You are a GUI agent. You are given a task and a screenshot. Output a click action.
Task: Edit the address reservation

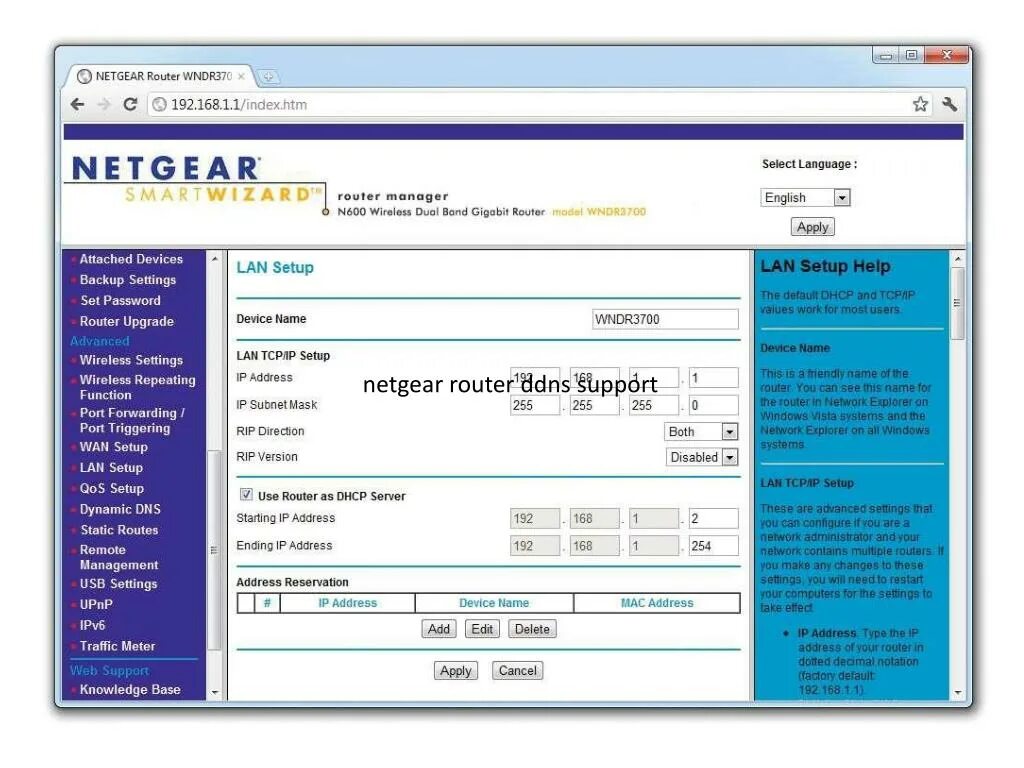(482, 630)
